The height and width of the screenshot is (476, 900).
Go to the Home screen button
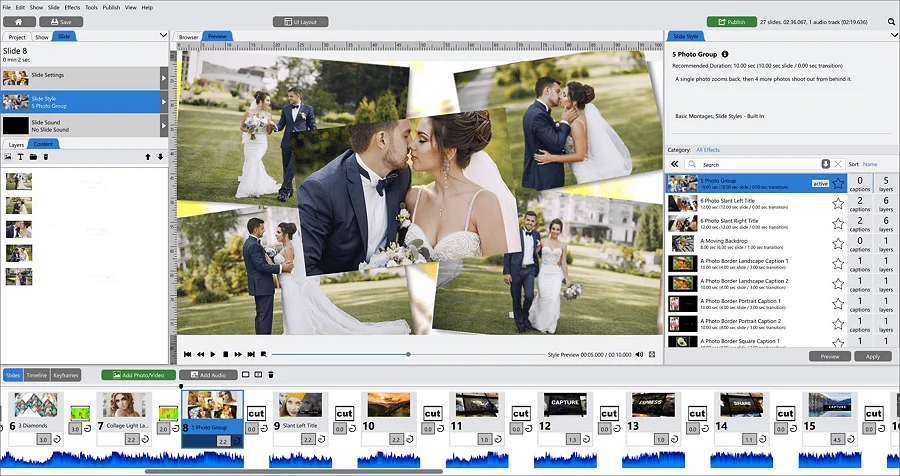(19, 22)
